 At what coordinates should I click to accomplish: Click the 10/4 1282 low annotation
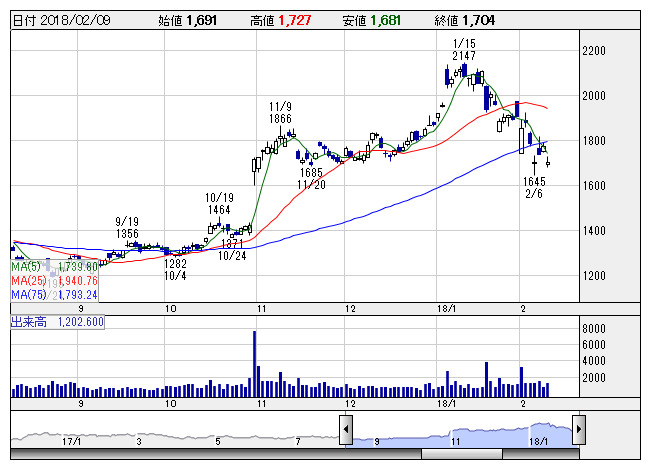tap(177, 269)
